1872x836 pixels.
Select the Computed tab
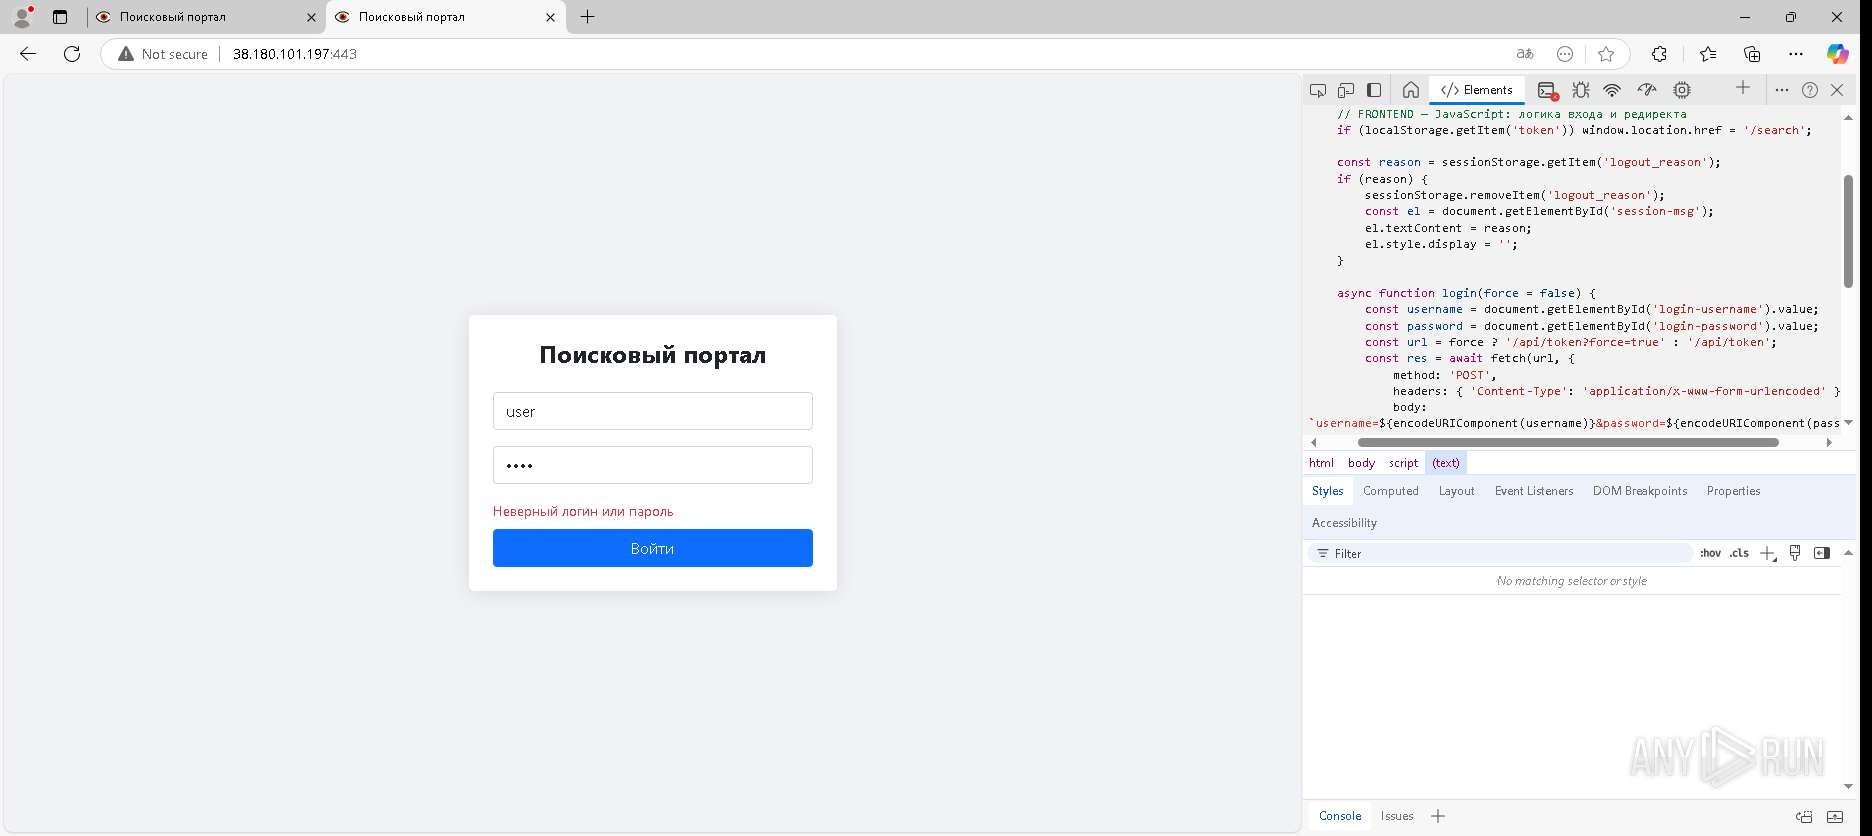click(x=1391, y=491)
